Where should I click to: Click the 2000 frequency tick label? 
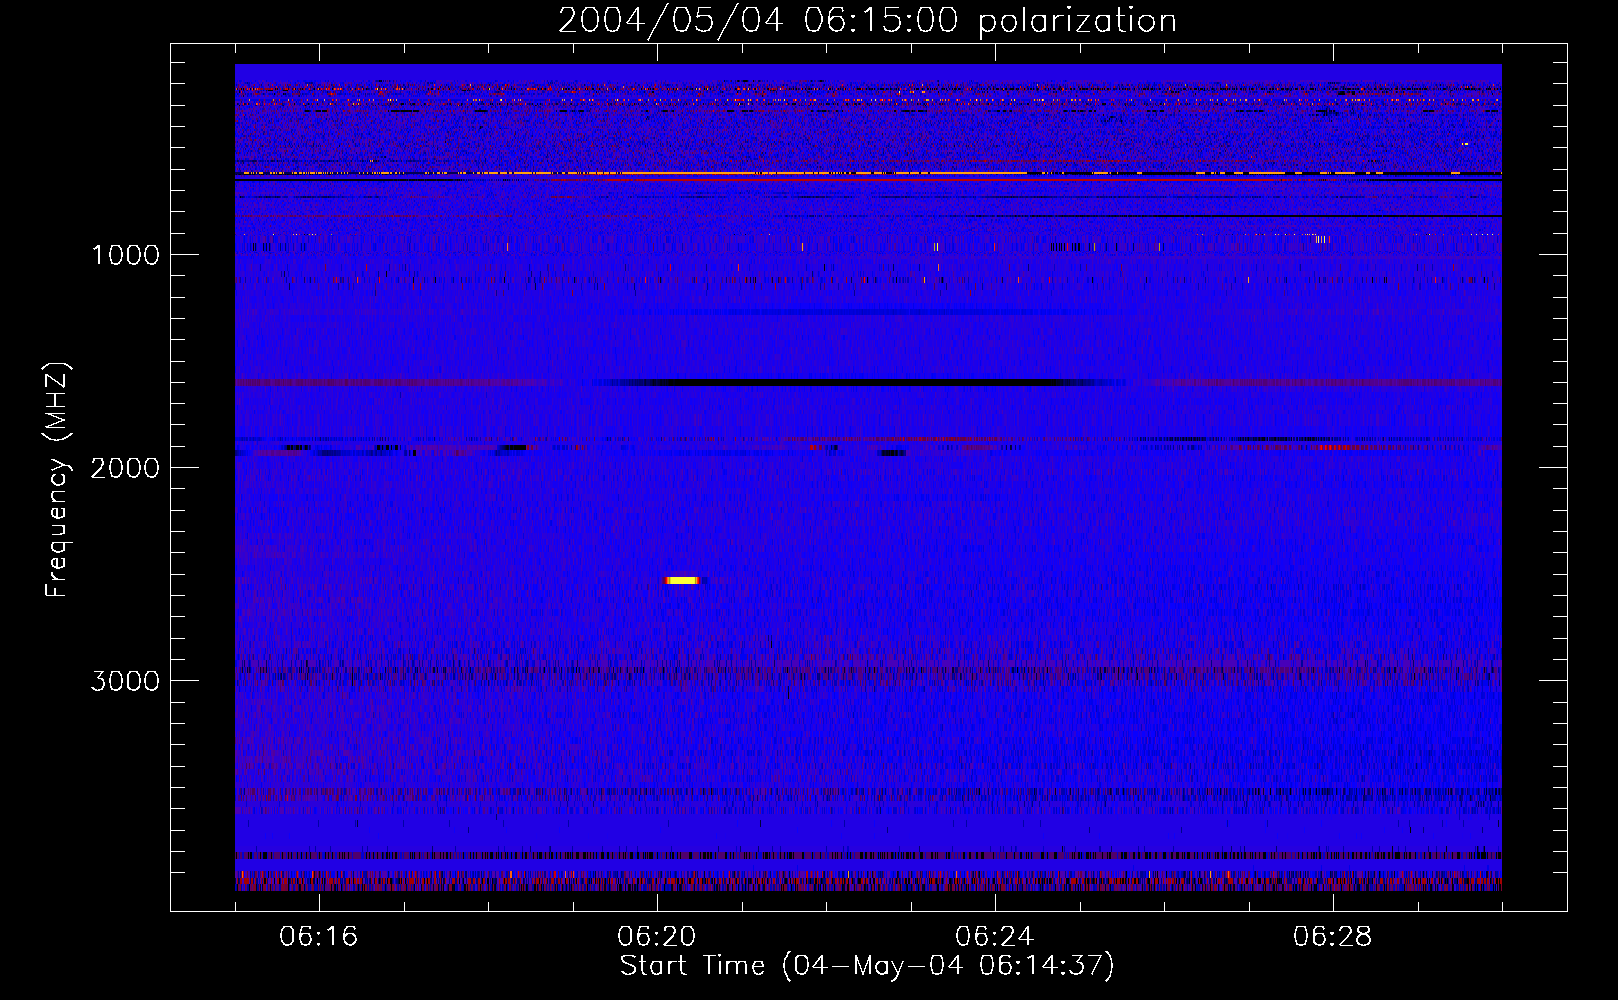click(125, 468)
